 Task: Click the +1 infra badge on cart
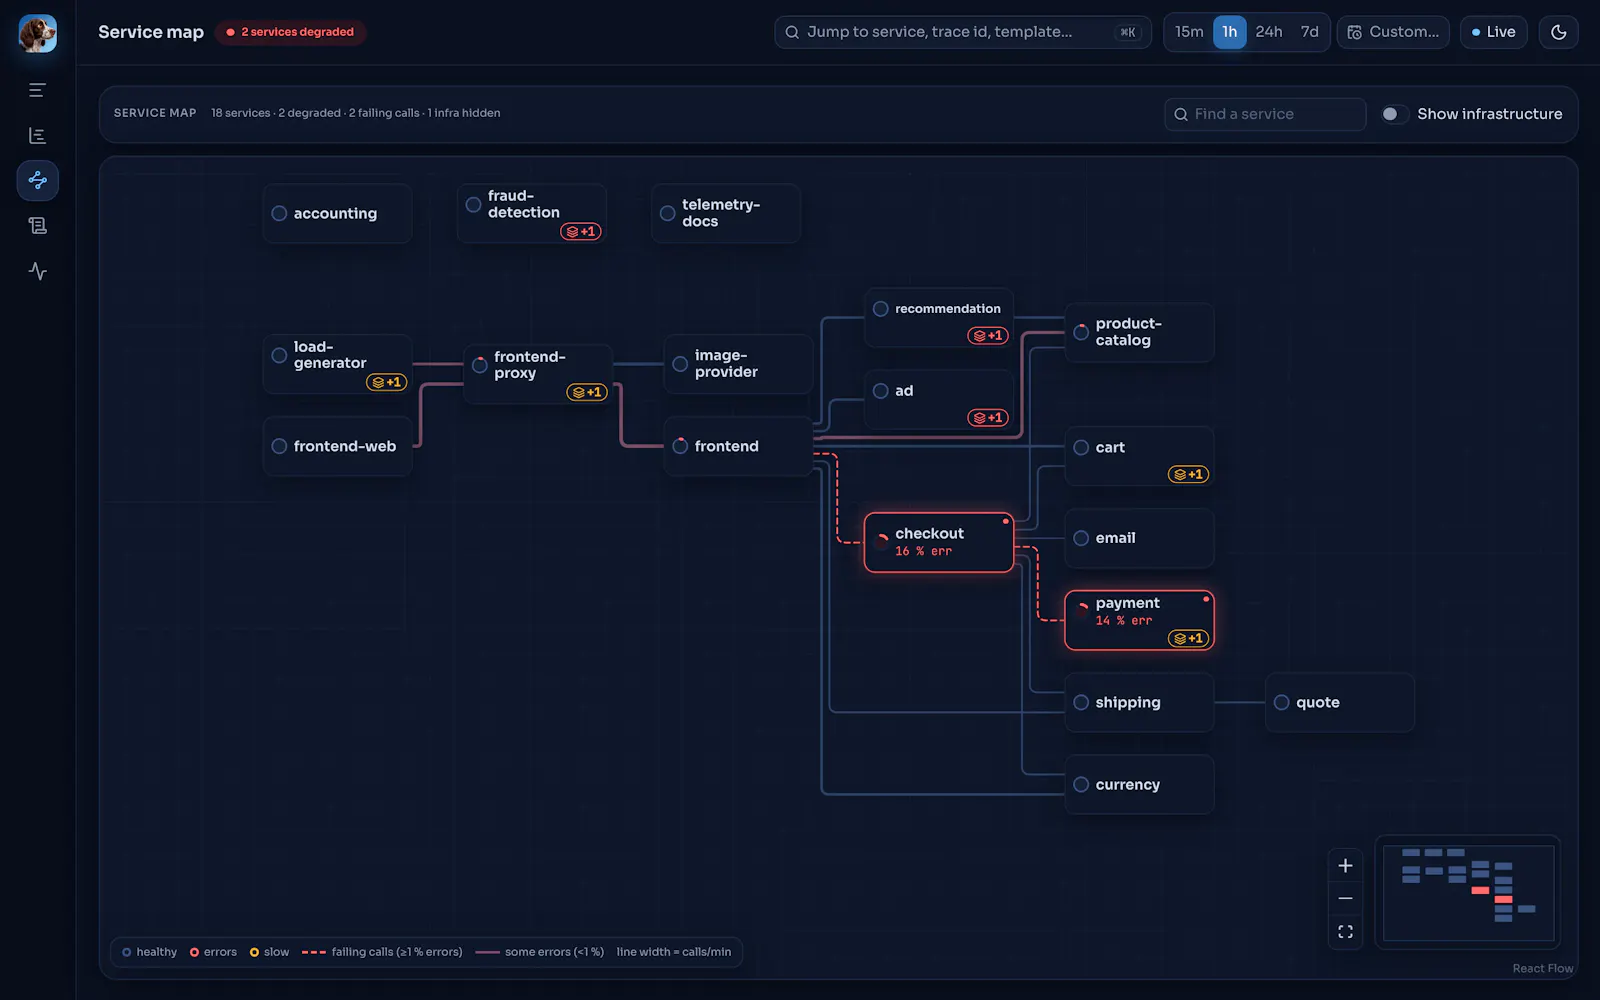click(x=1188, y=474)
